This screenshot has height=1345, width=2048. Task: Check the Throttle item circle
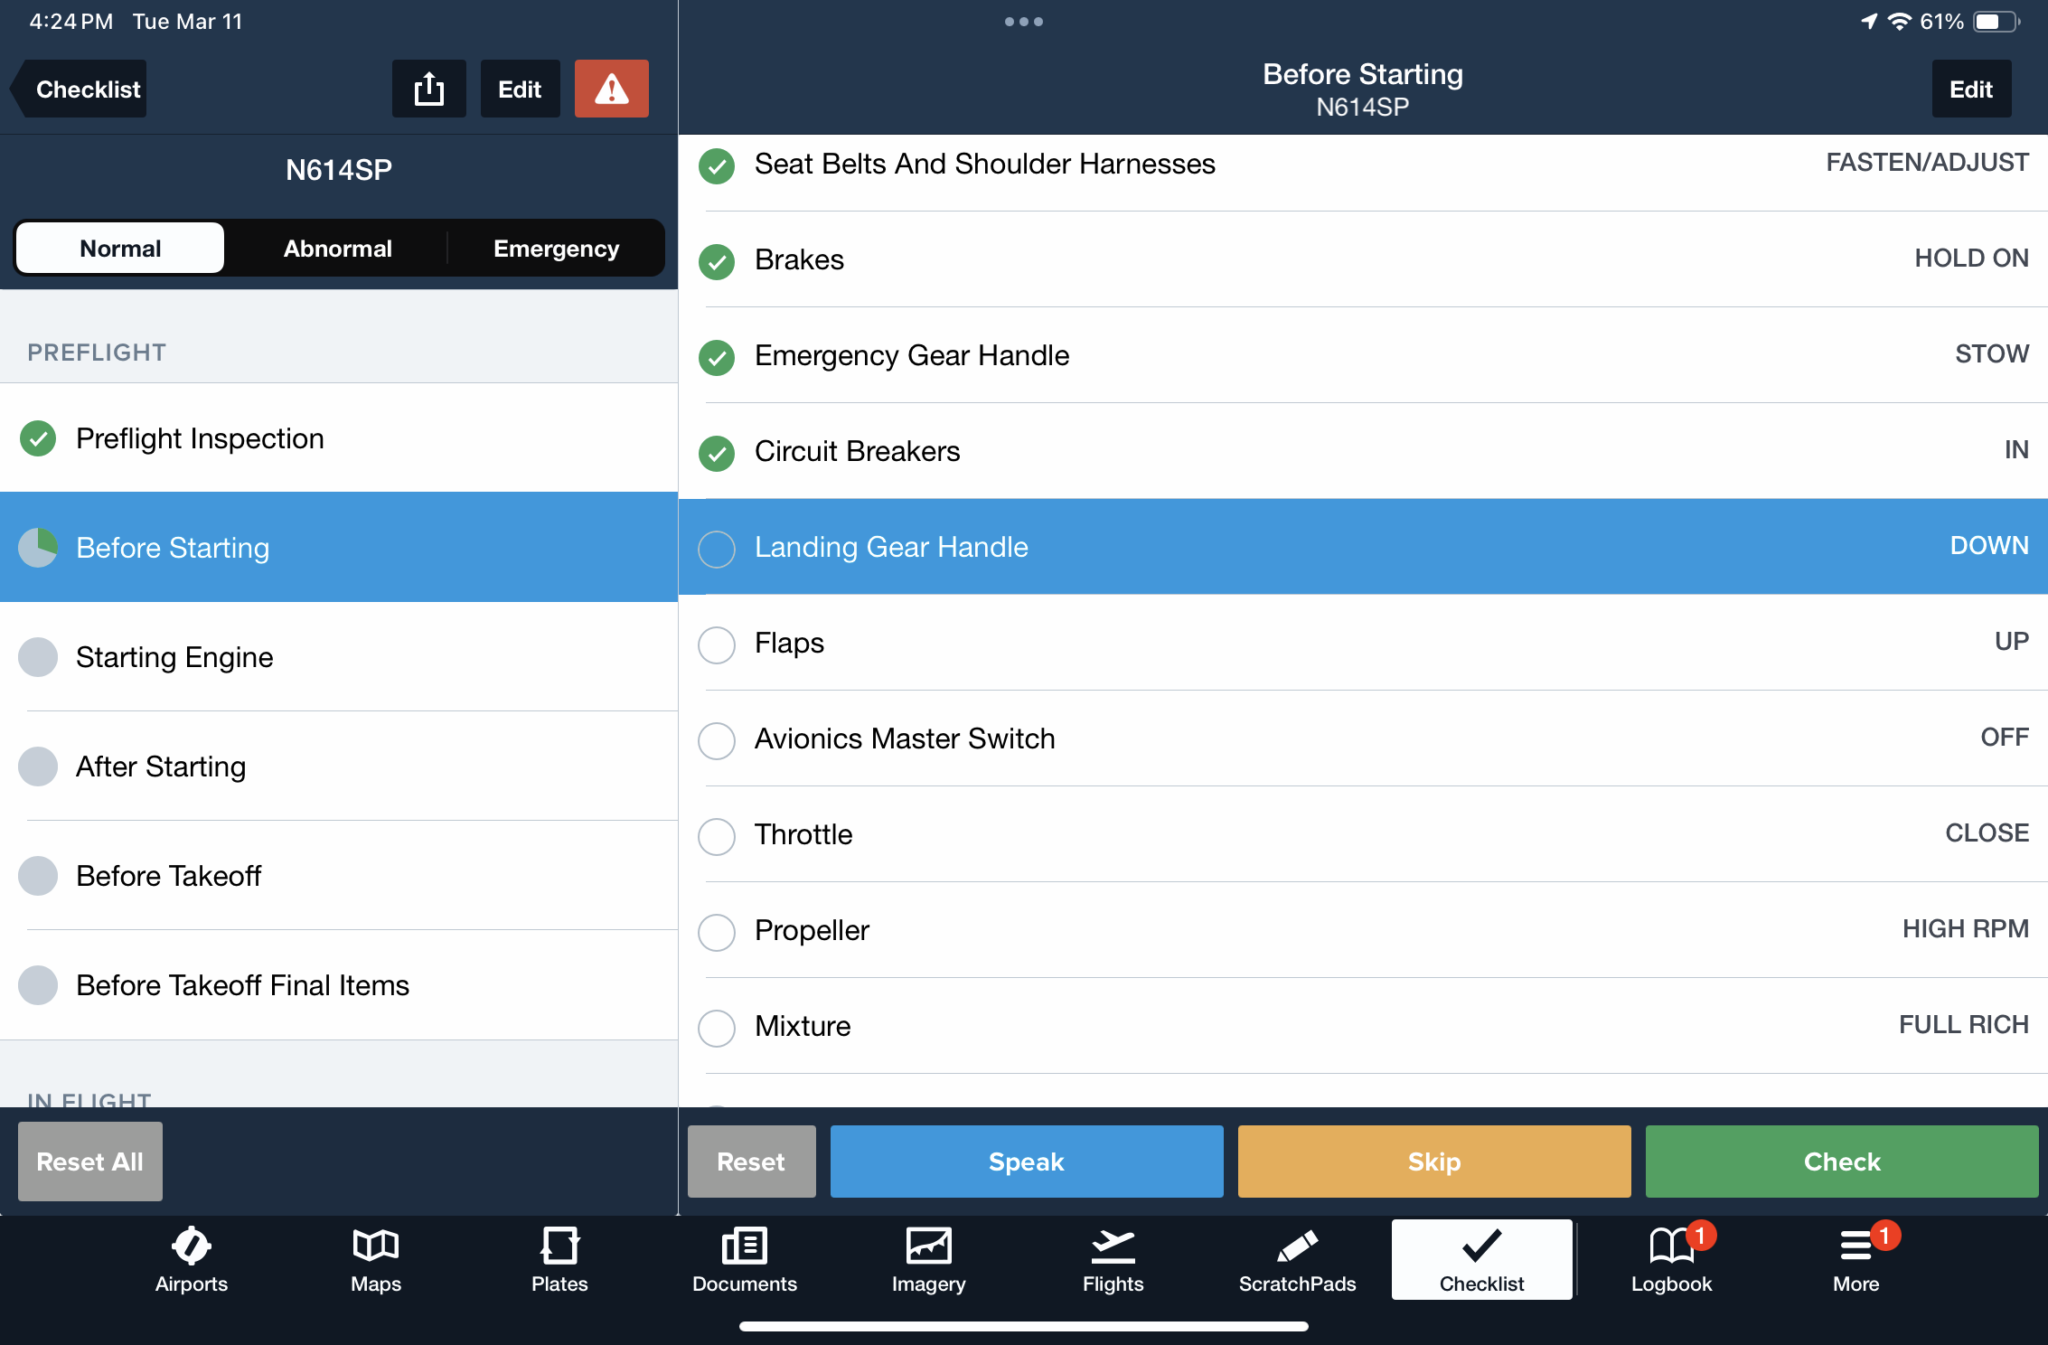point(717,836)
